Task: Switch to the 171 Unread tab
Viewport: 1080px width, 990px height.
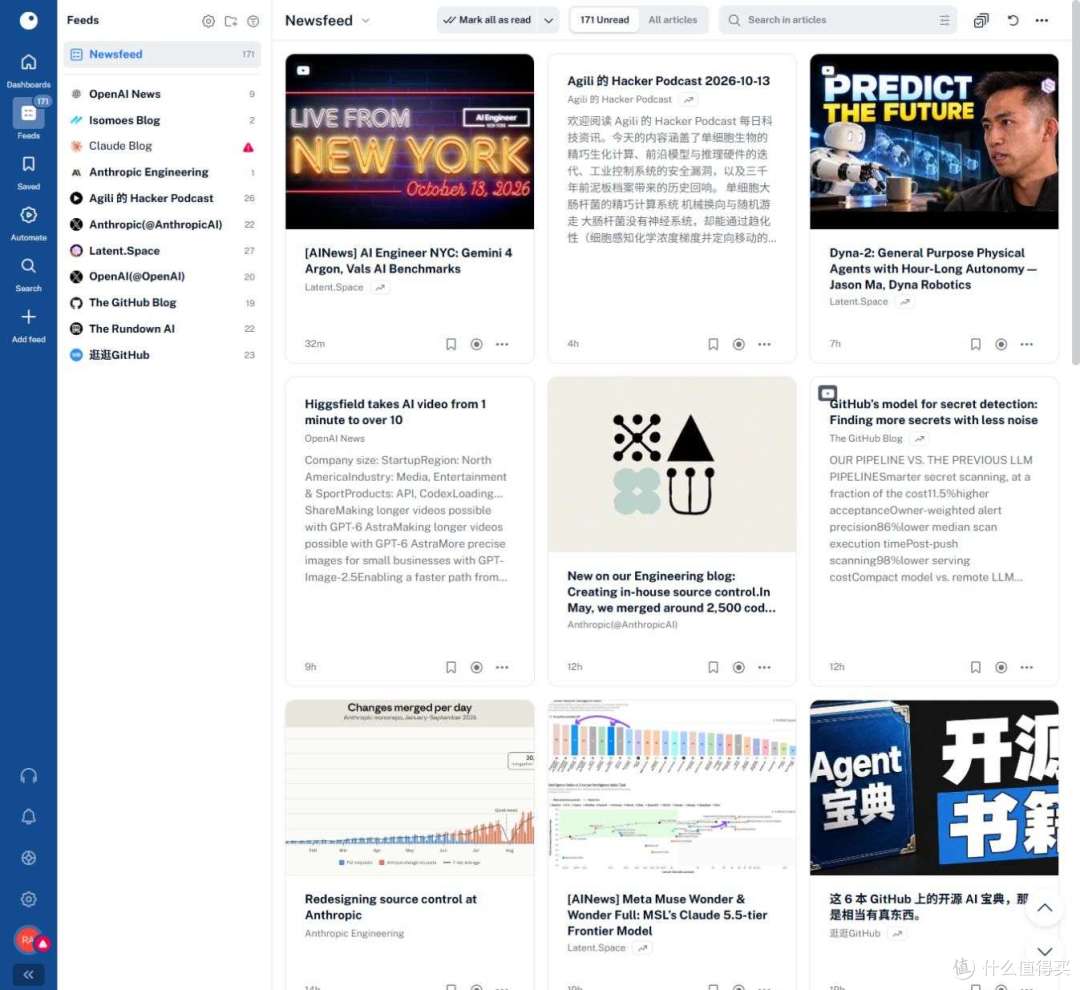Action: point(605,20)
